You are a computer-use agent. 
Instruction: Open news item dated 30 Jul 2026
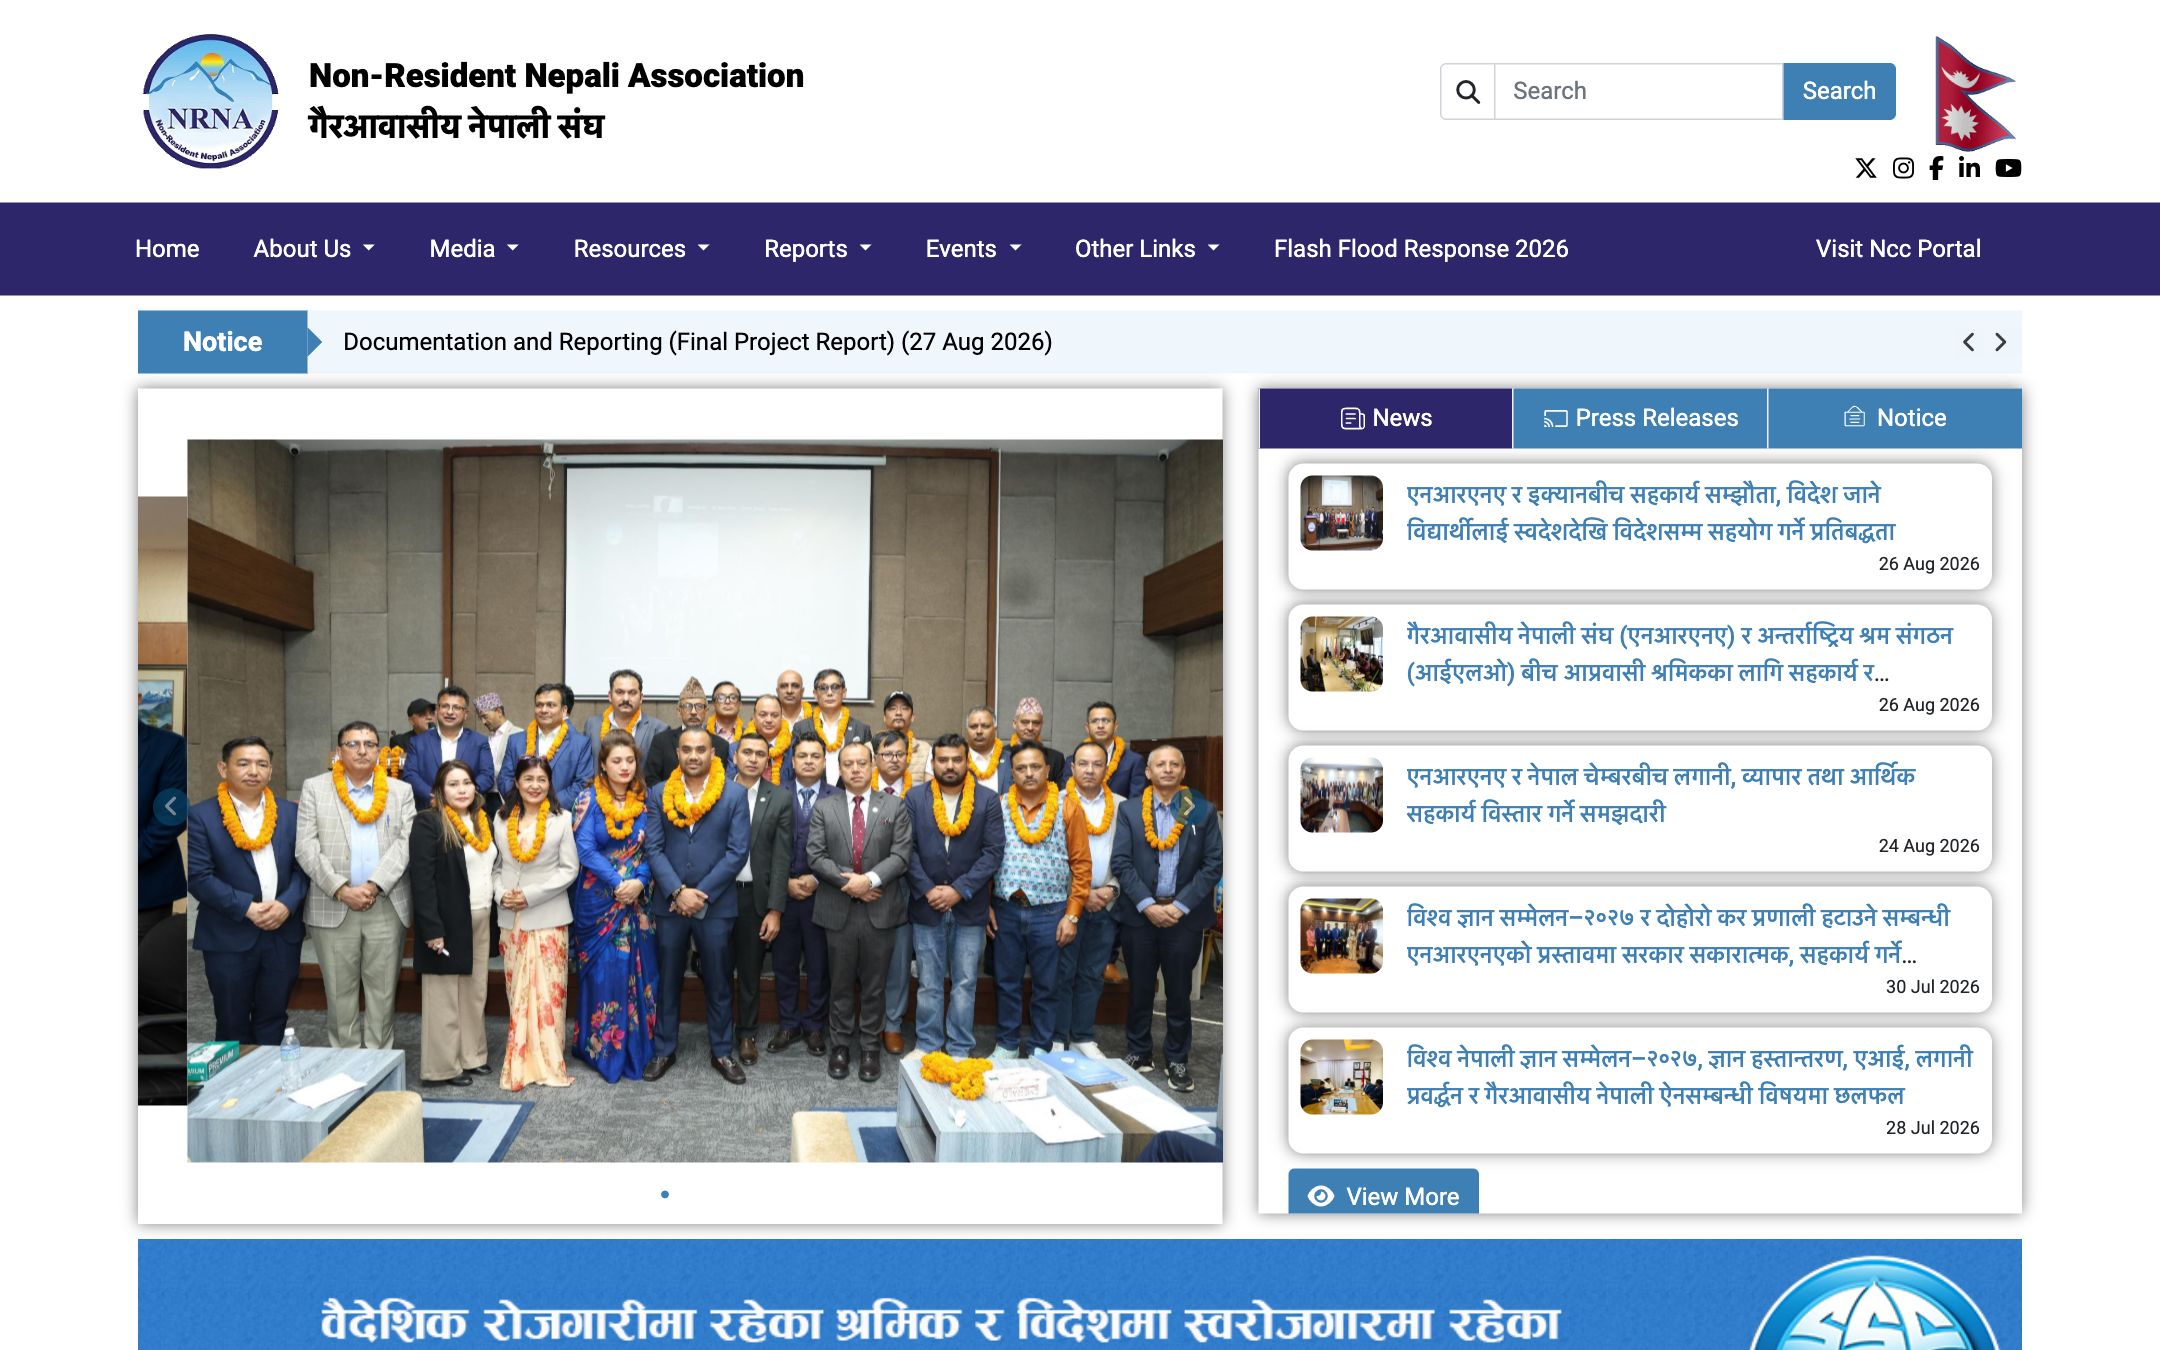1640,949
